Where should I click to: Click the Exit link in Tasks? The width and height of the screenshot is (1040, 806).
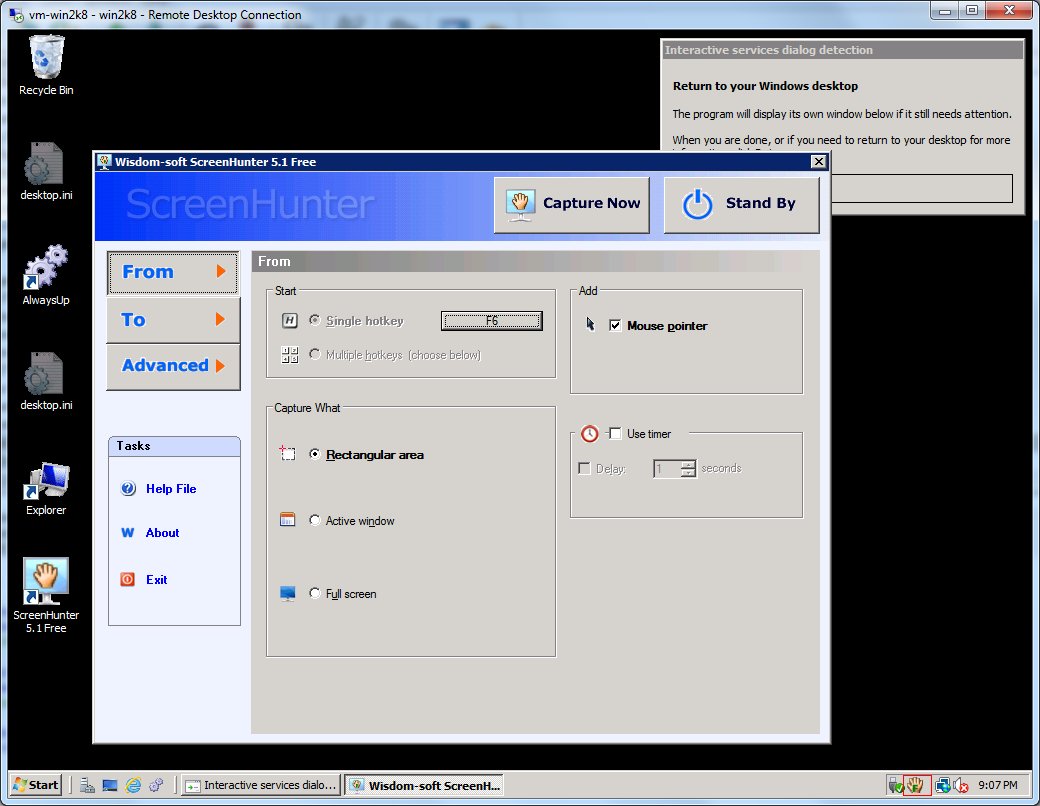pos(157,580)
